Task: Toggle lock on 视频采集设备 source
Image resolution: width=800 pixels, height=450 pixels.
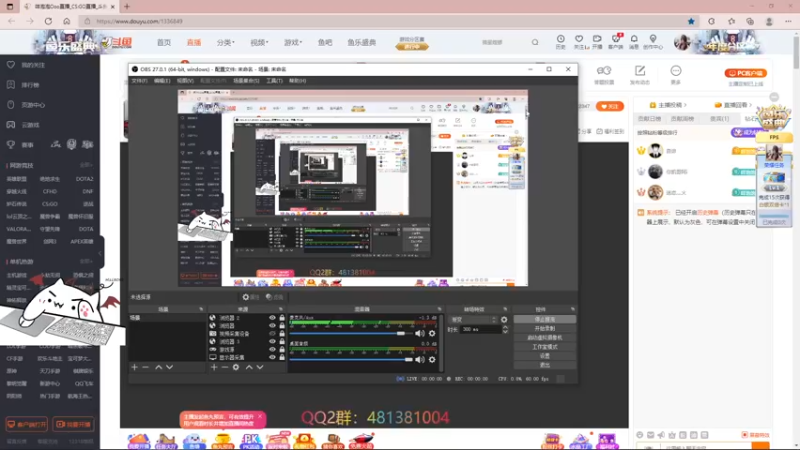Action: tap(282, 334)
